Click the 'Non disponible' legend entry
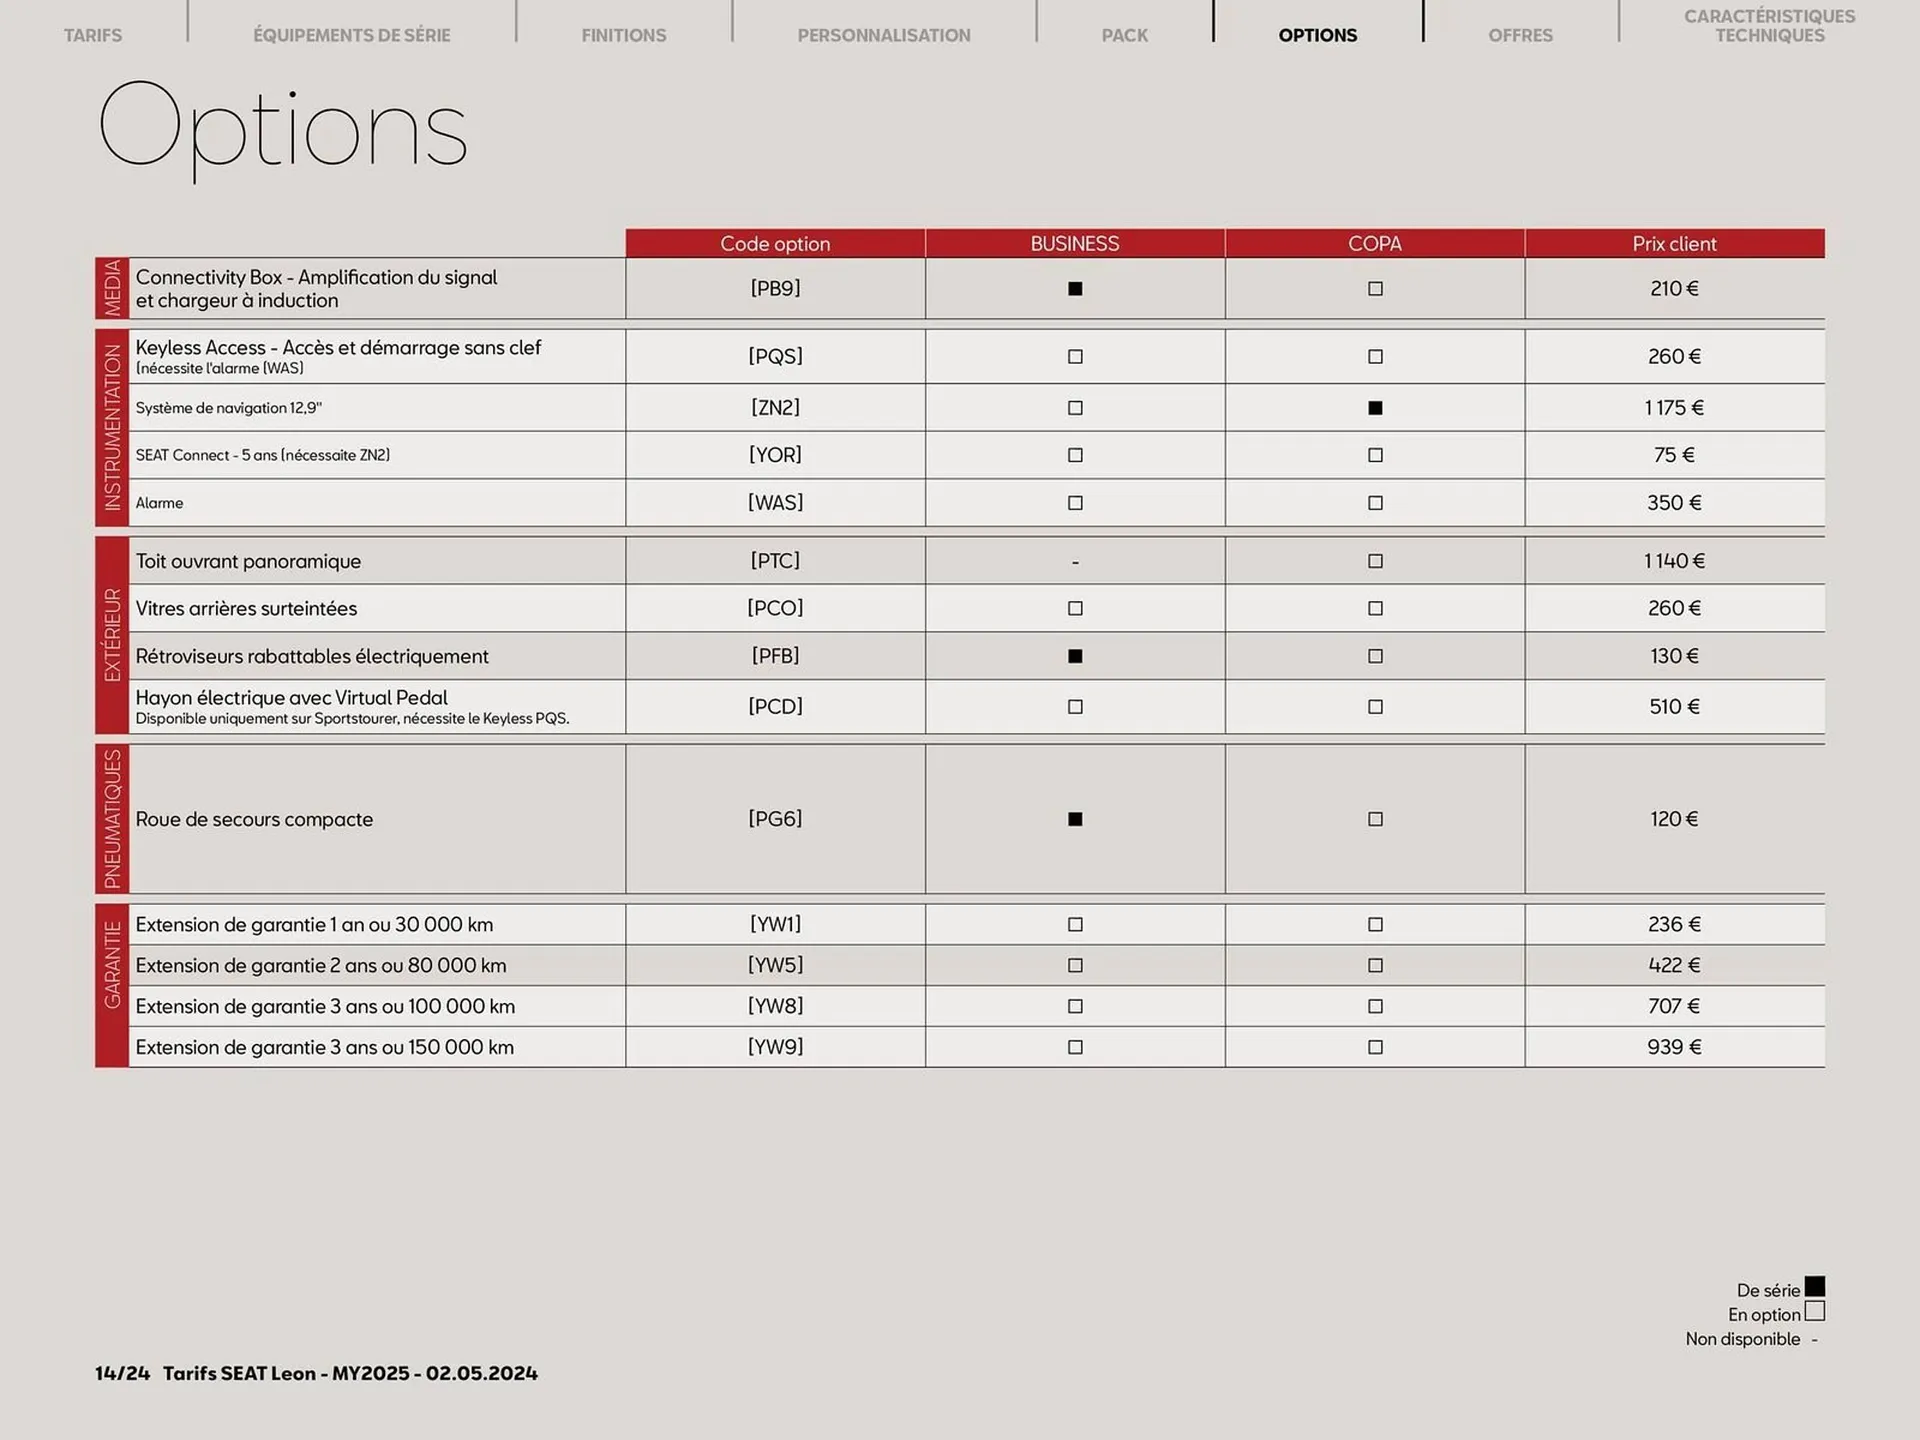Viewport: 1920px width, 1440px height. 1751,1339
